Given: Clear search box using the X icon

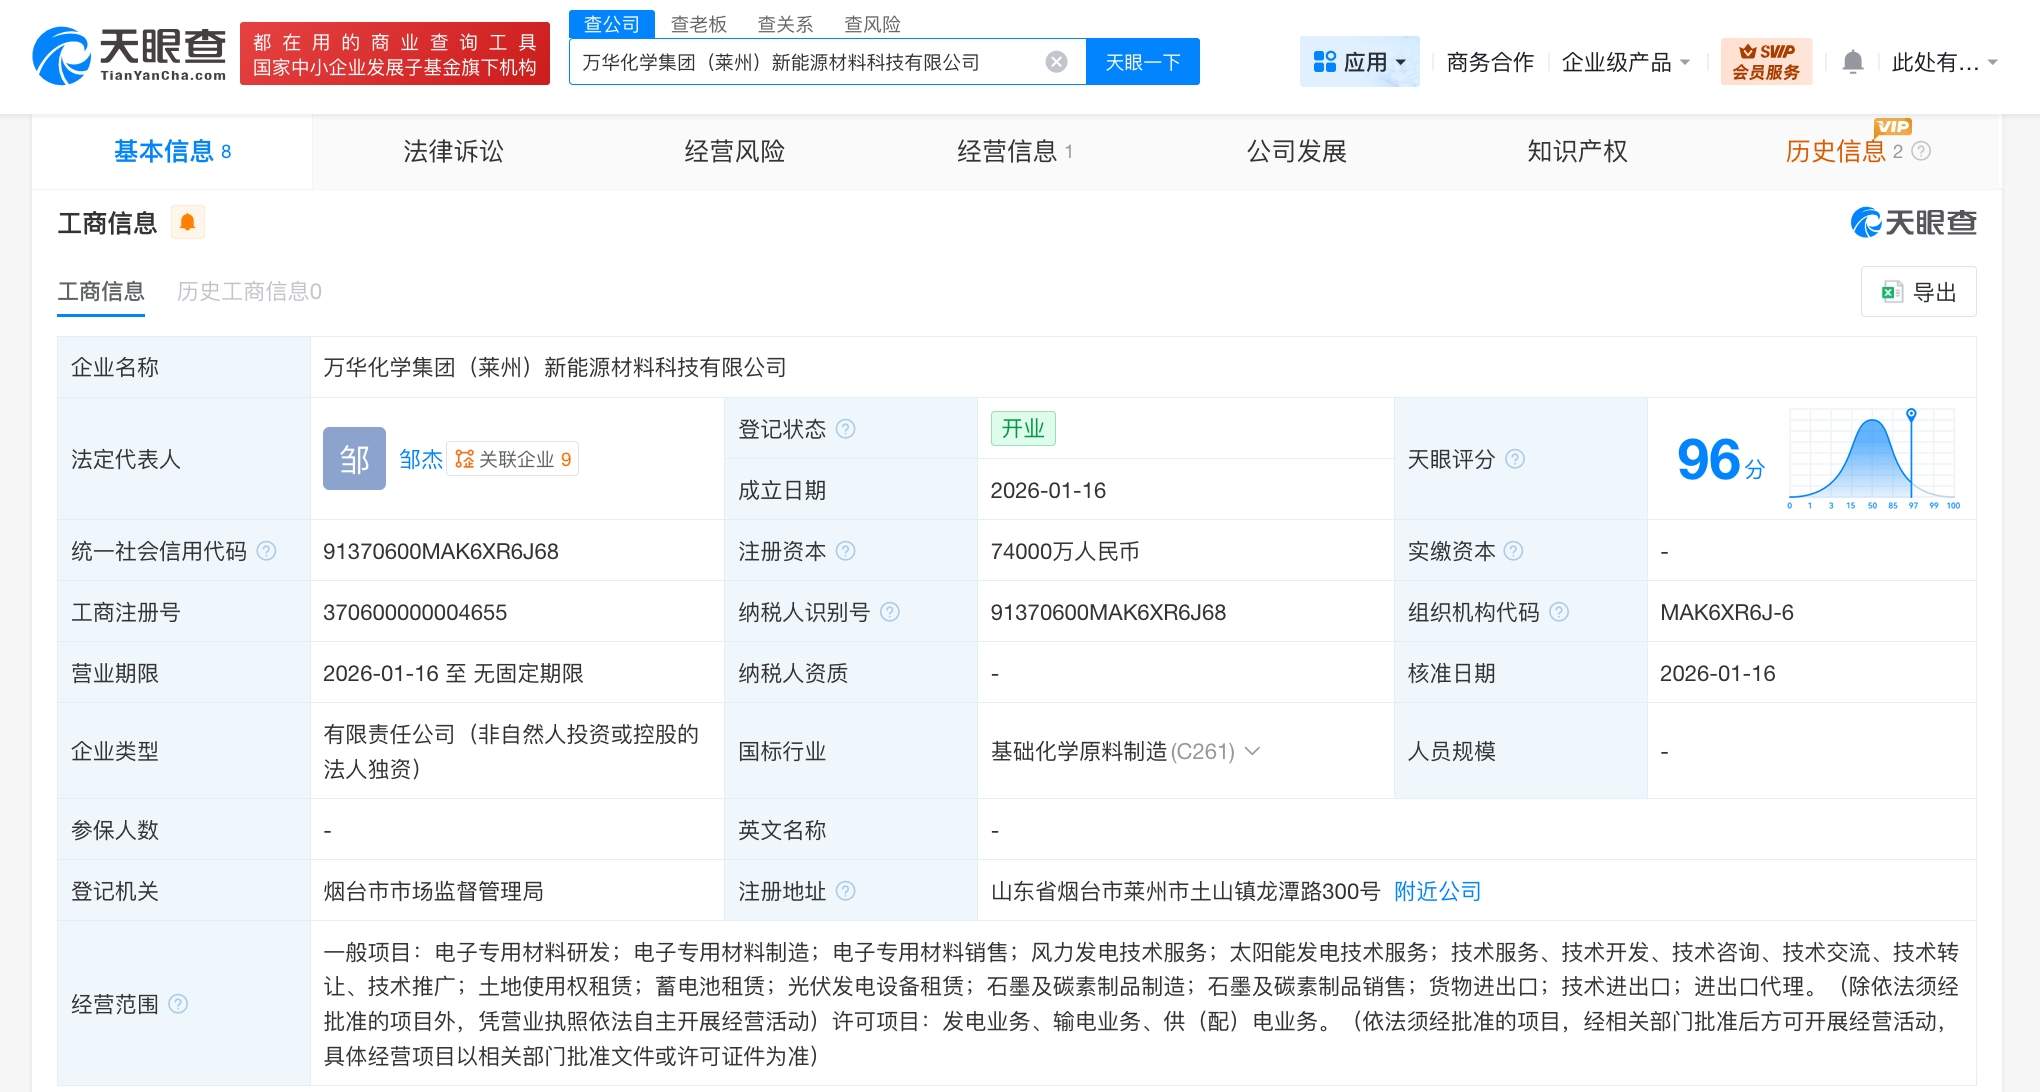Looking at the screenshot, I should click(x=1057, y=61).
